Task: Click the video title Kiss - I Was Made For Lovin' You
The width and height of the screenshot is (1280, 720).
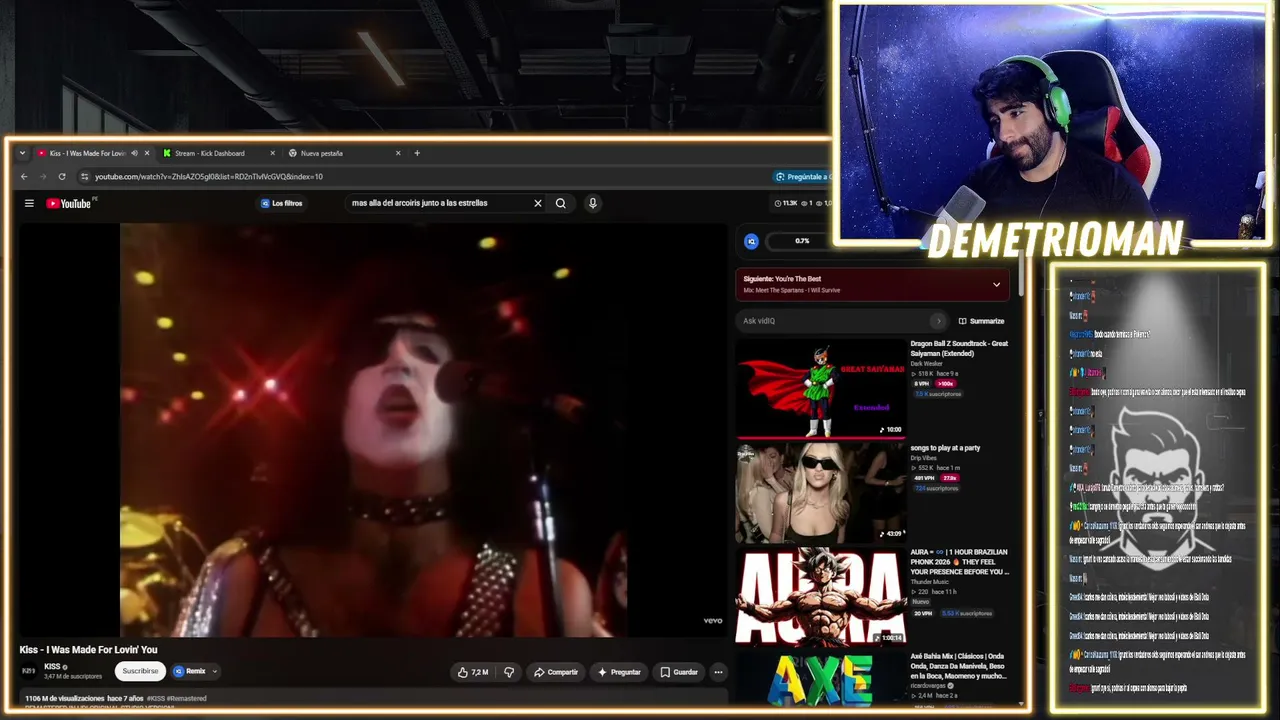Action: click(88, 650)
